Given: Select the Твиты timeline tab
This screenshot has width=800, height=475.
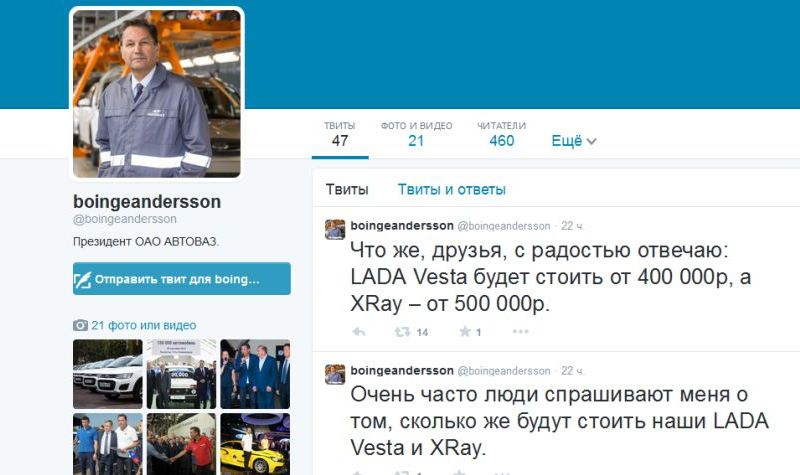Looking at the screenshot, I should 347,189.
